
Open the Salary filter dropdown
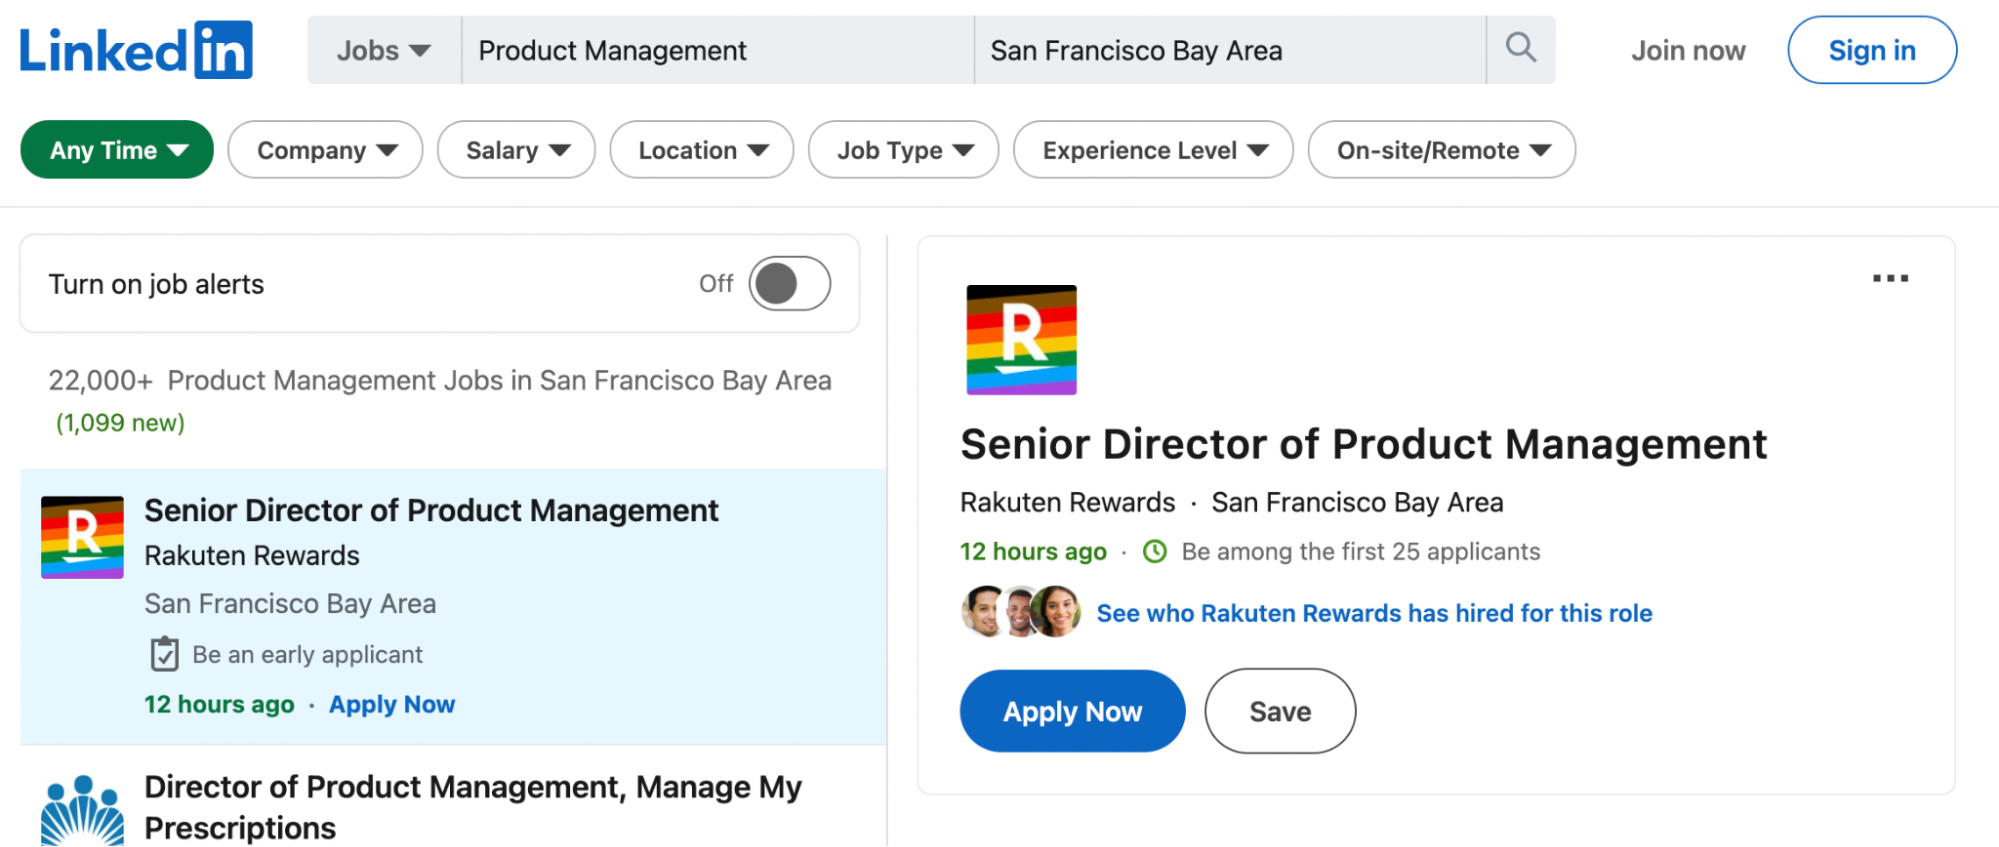(516, 150)
